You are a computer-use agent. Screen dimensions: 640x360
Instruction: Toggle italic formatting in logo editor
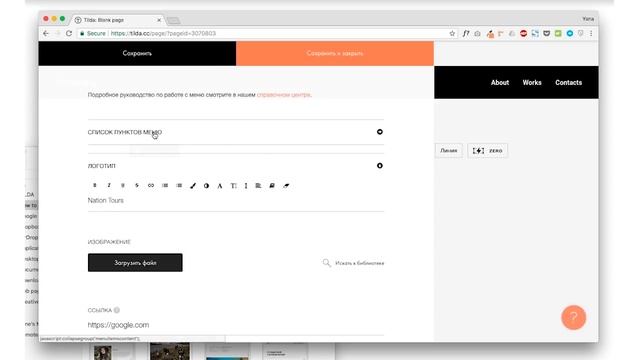109,185
